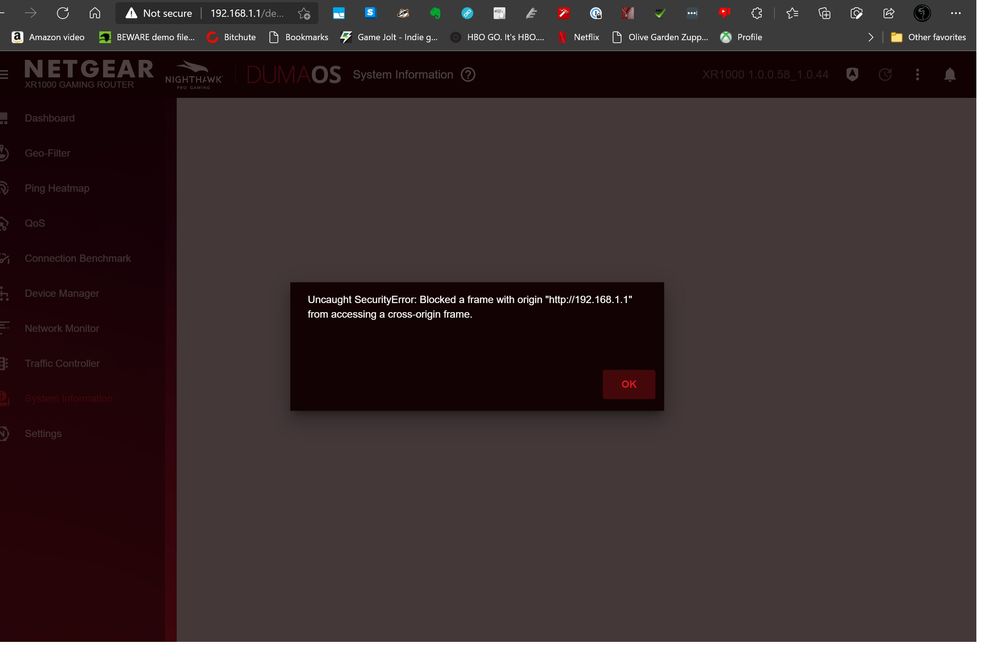Open the Favorites star list icon
Screen dimensions: 999x666
(x=792, y=13)
